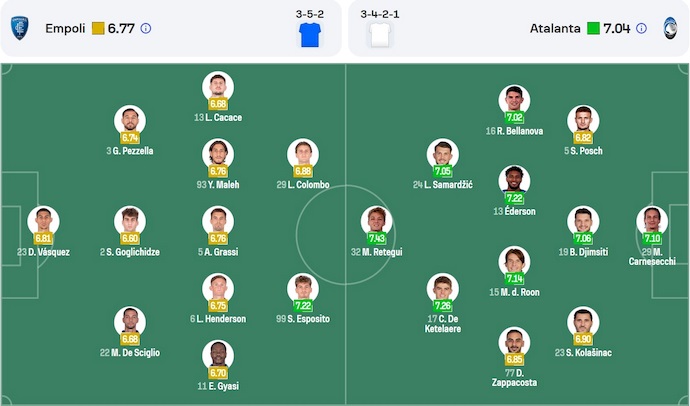Viewport: 690px width, 406px height.
Task: Open D. Vásquez goalkeeper avatar
Action: click(x=43, y=221)
